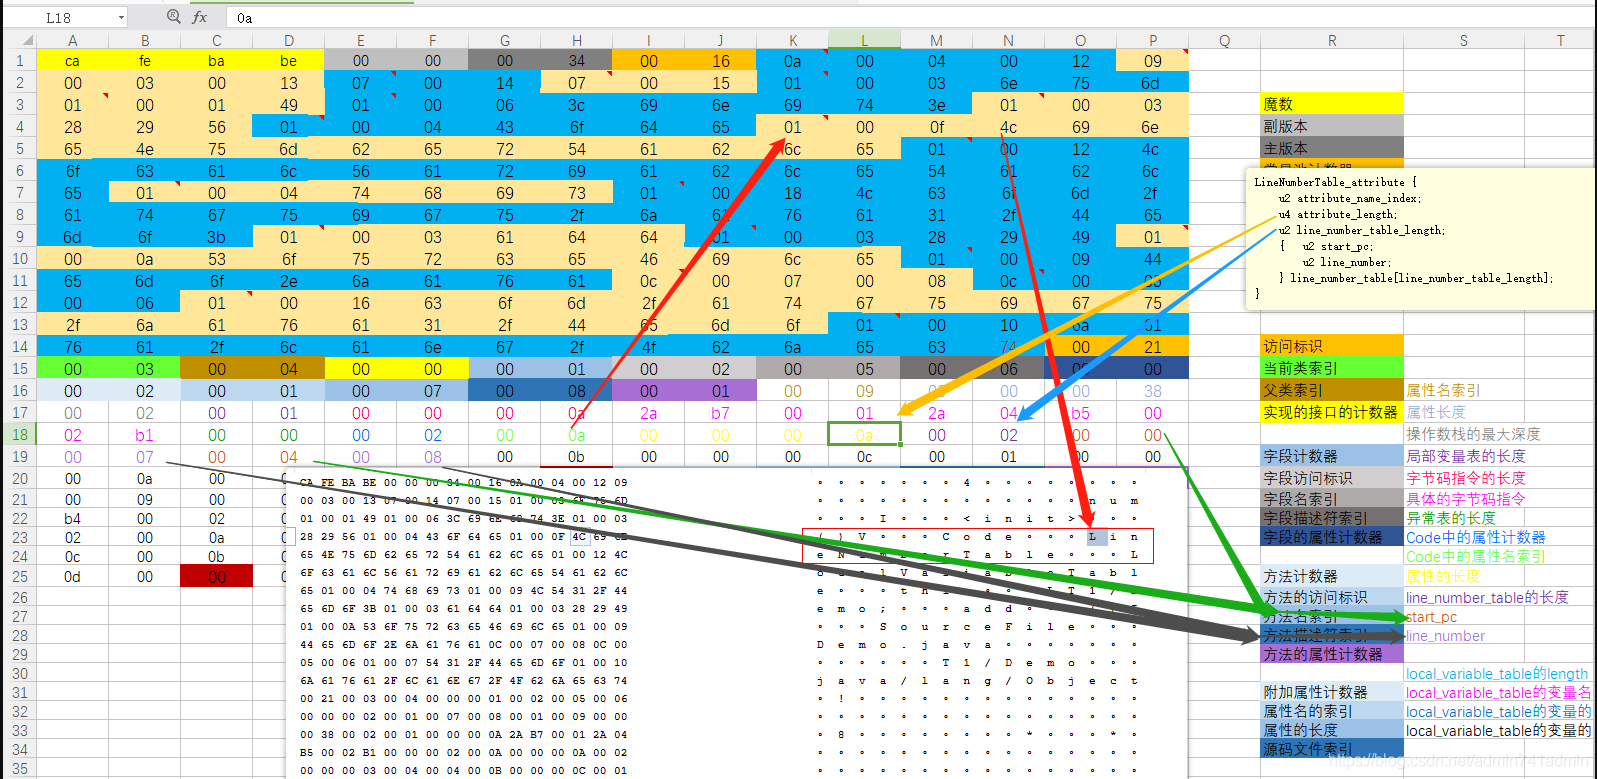Select the embedded hex dump image
Viewport: 1597px width, 779px height.
[736, 622]
